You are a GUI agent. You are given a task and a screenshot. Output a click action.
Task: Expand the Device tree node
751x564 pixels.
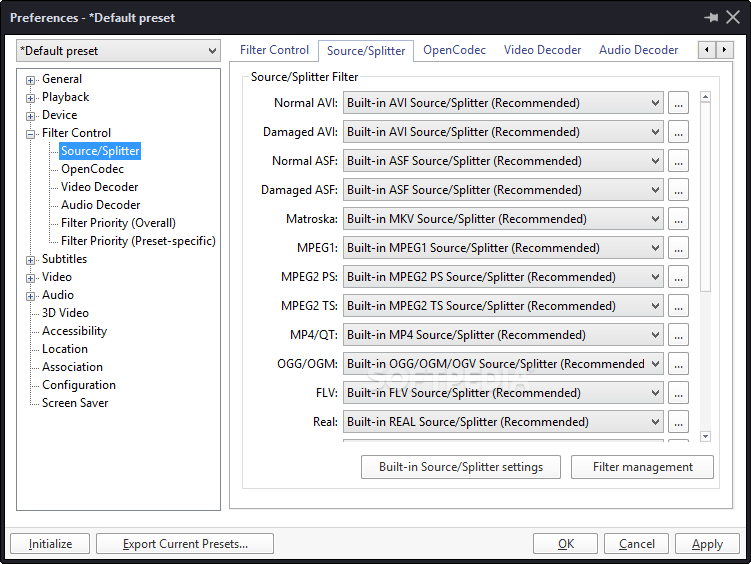coord(31,116)
